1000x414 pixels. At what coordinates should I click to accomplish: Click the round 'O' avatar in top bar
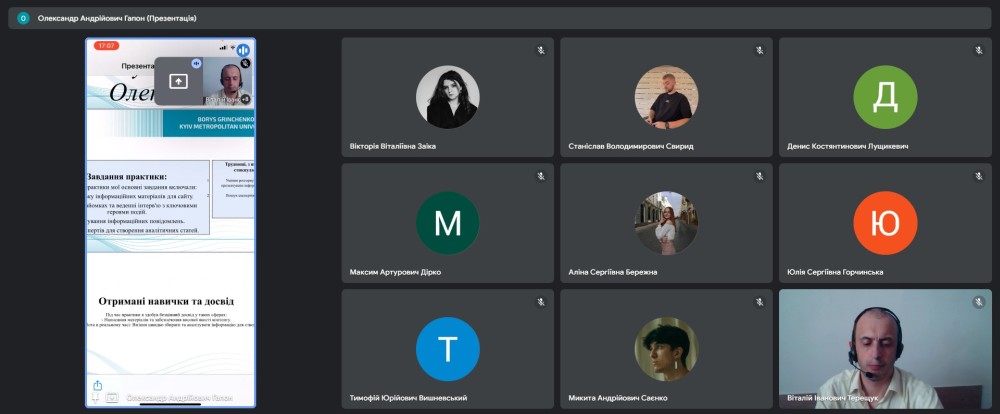coord(23,18)
